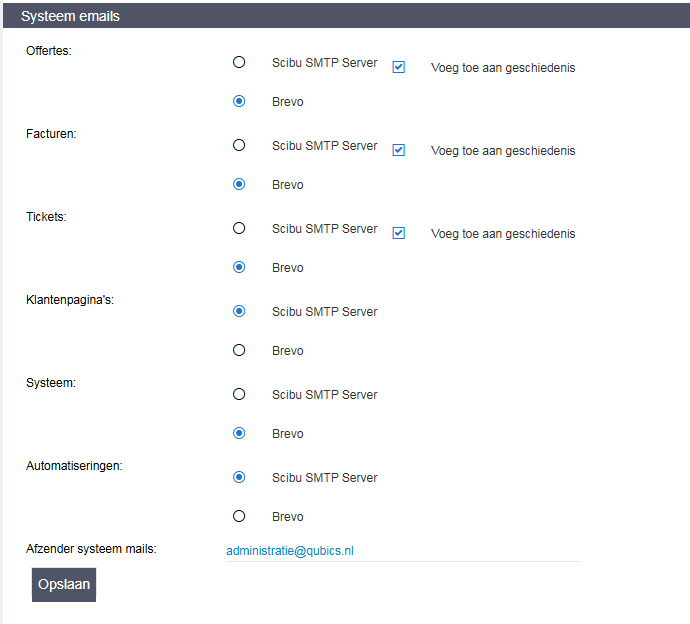Image resolution: width=690 pixels, height=624 pixels.
Task: Click the Afzender systeem mails email field
Action: click(402, 550)
